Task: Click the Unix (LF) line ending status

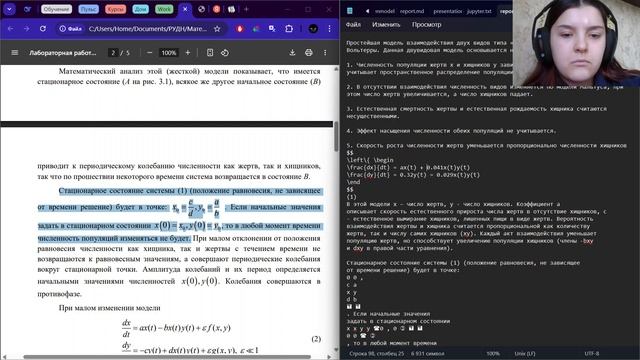Action: (x=524, y=353)
